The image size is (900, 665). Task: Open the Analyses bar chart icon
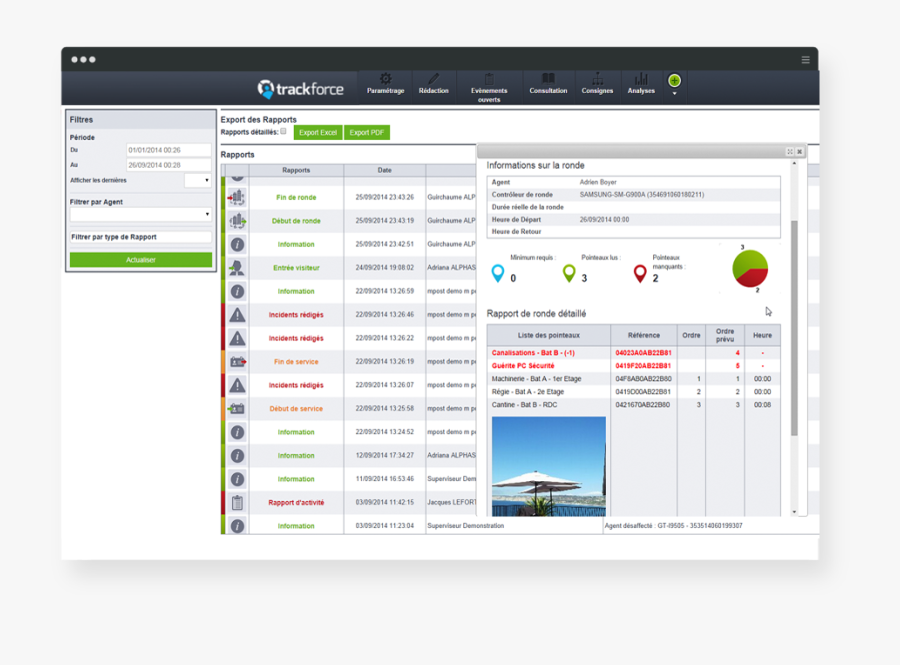[x=641, y=79]
